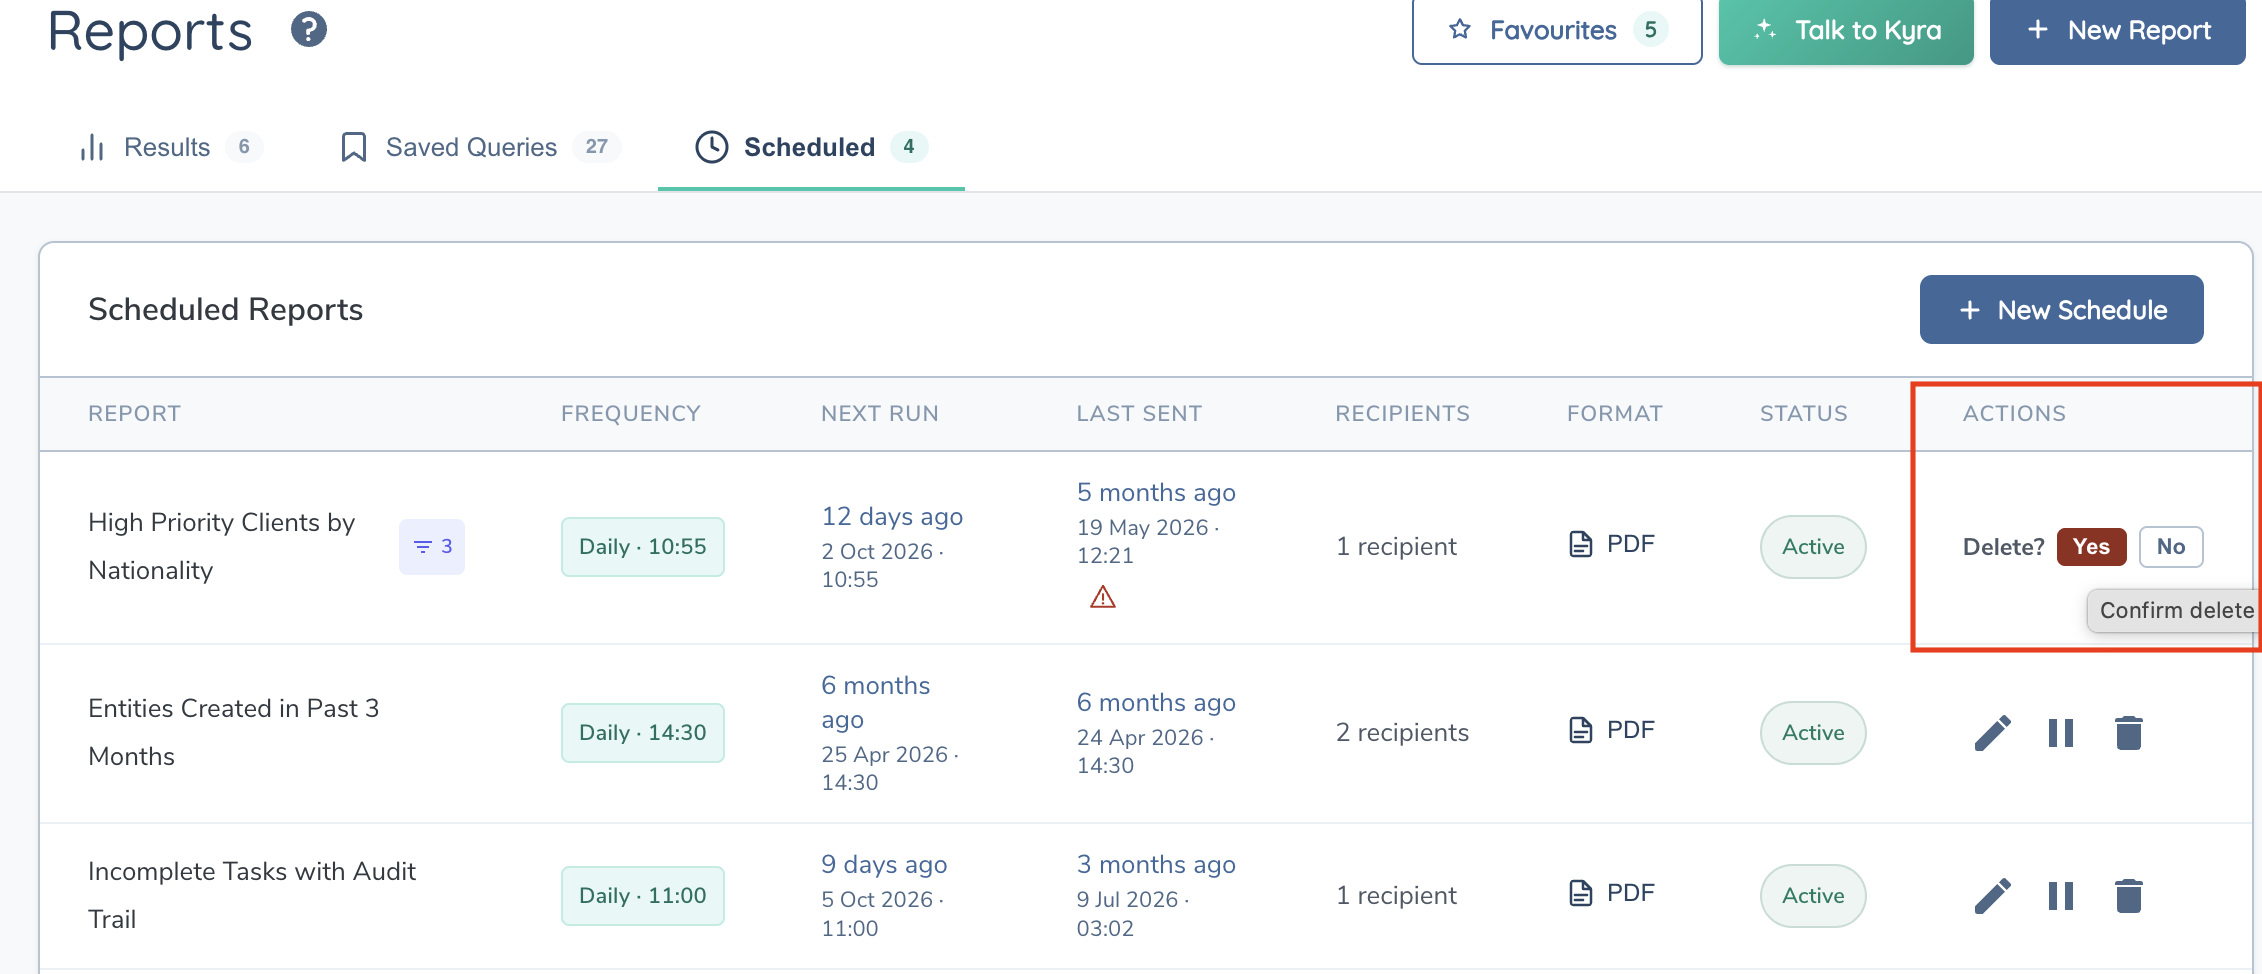Screen dimensions: 2262x974
Task: Delete the Entities Created in Past 3 Months schedule
Action: coord(2129,733)
